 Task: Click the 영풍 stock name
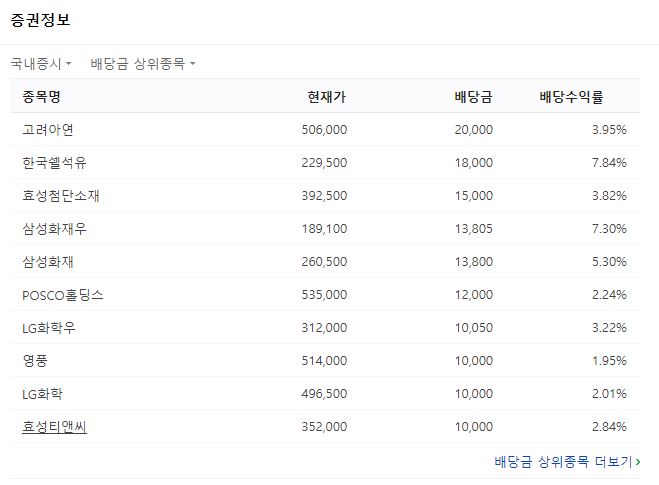pos(35,361)
